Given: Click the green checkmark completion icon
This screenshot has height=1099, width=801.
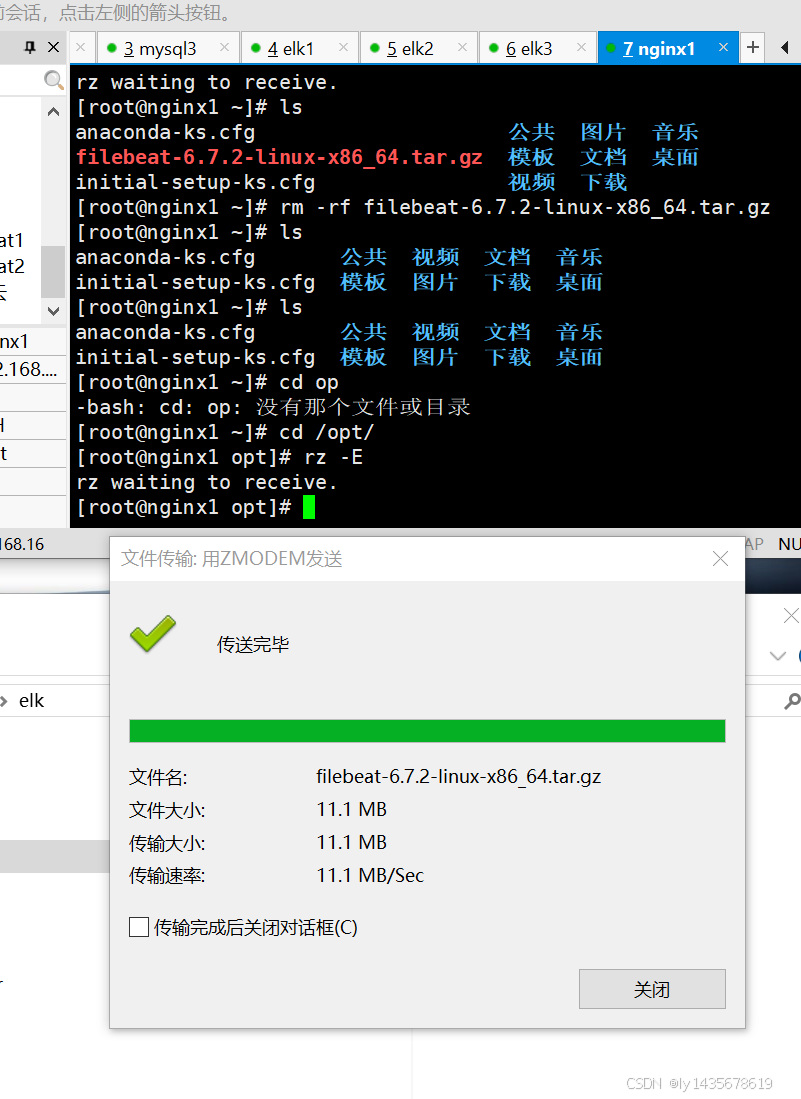Looking at the screenshot, I should coord(153,634).
